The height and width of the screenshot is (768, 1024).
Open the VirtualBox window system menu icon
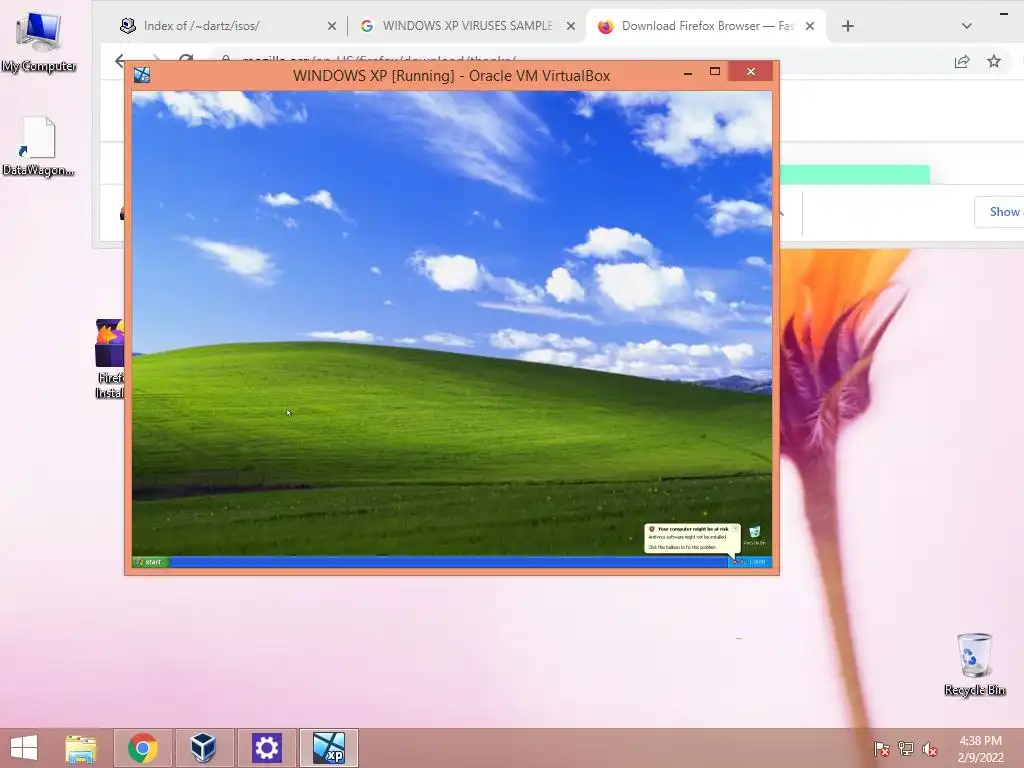click(142, 75)
